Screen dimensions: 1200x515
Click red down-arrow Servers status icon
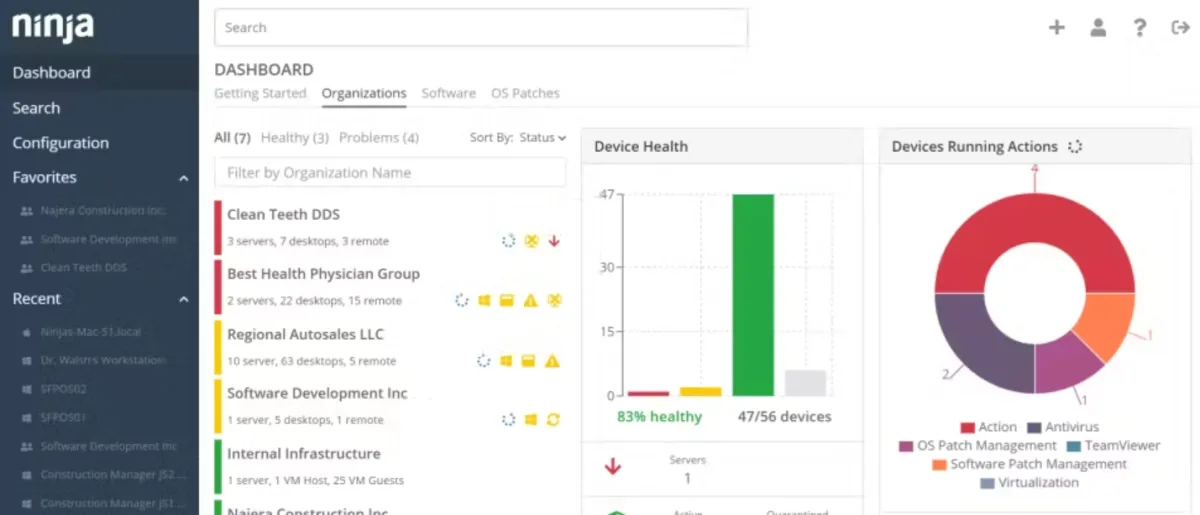coord(613,467)
